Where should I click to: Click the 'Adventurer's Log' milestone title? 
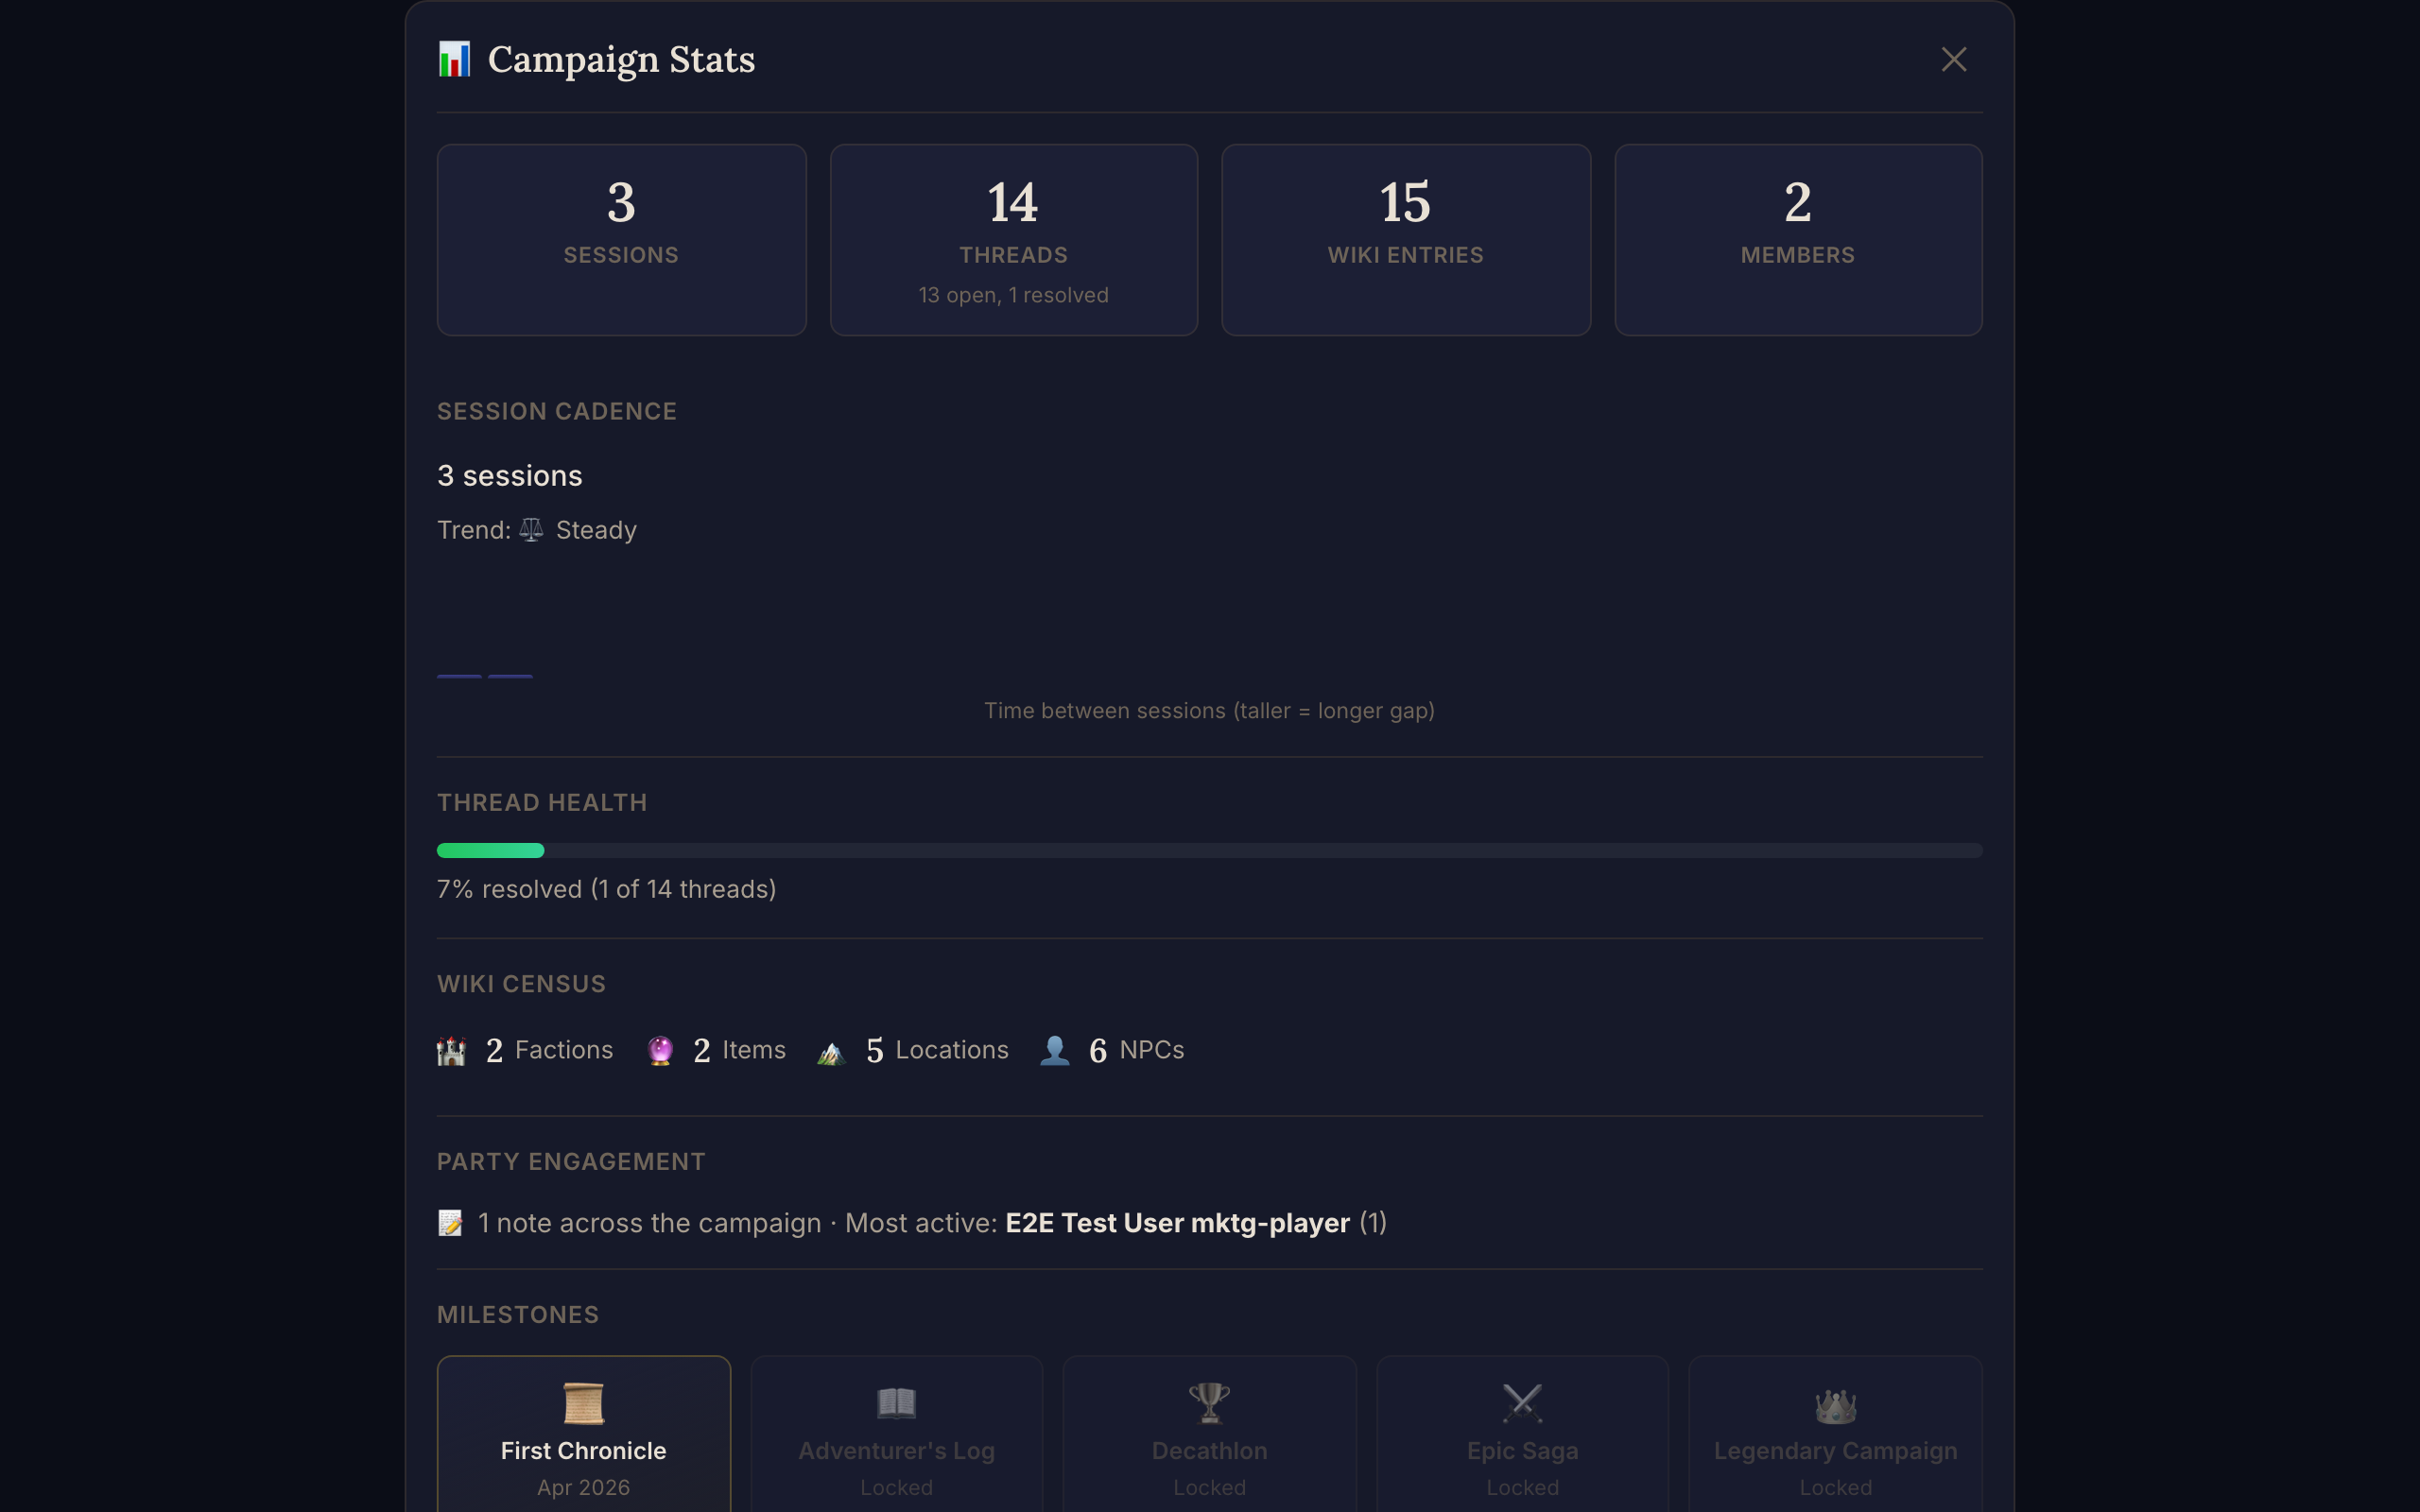pos(896,1451)
